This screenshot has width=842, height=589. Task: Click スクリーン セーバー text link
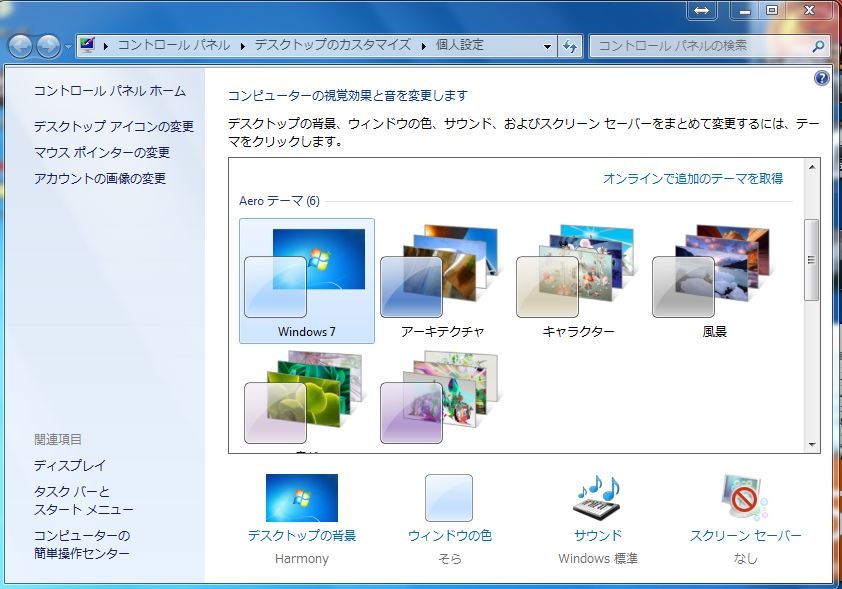coord(745,535)
